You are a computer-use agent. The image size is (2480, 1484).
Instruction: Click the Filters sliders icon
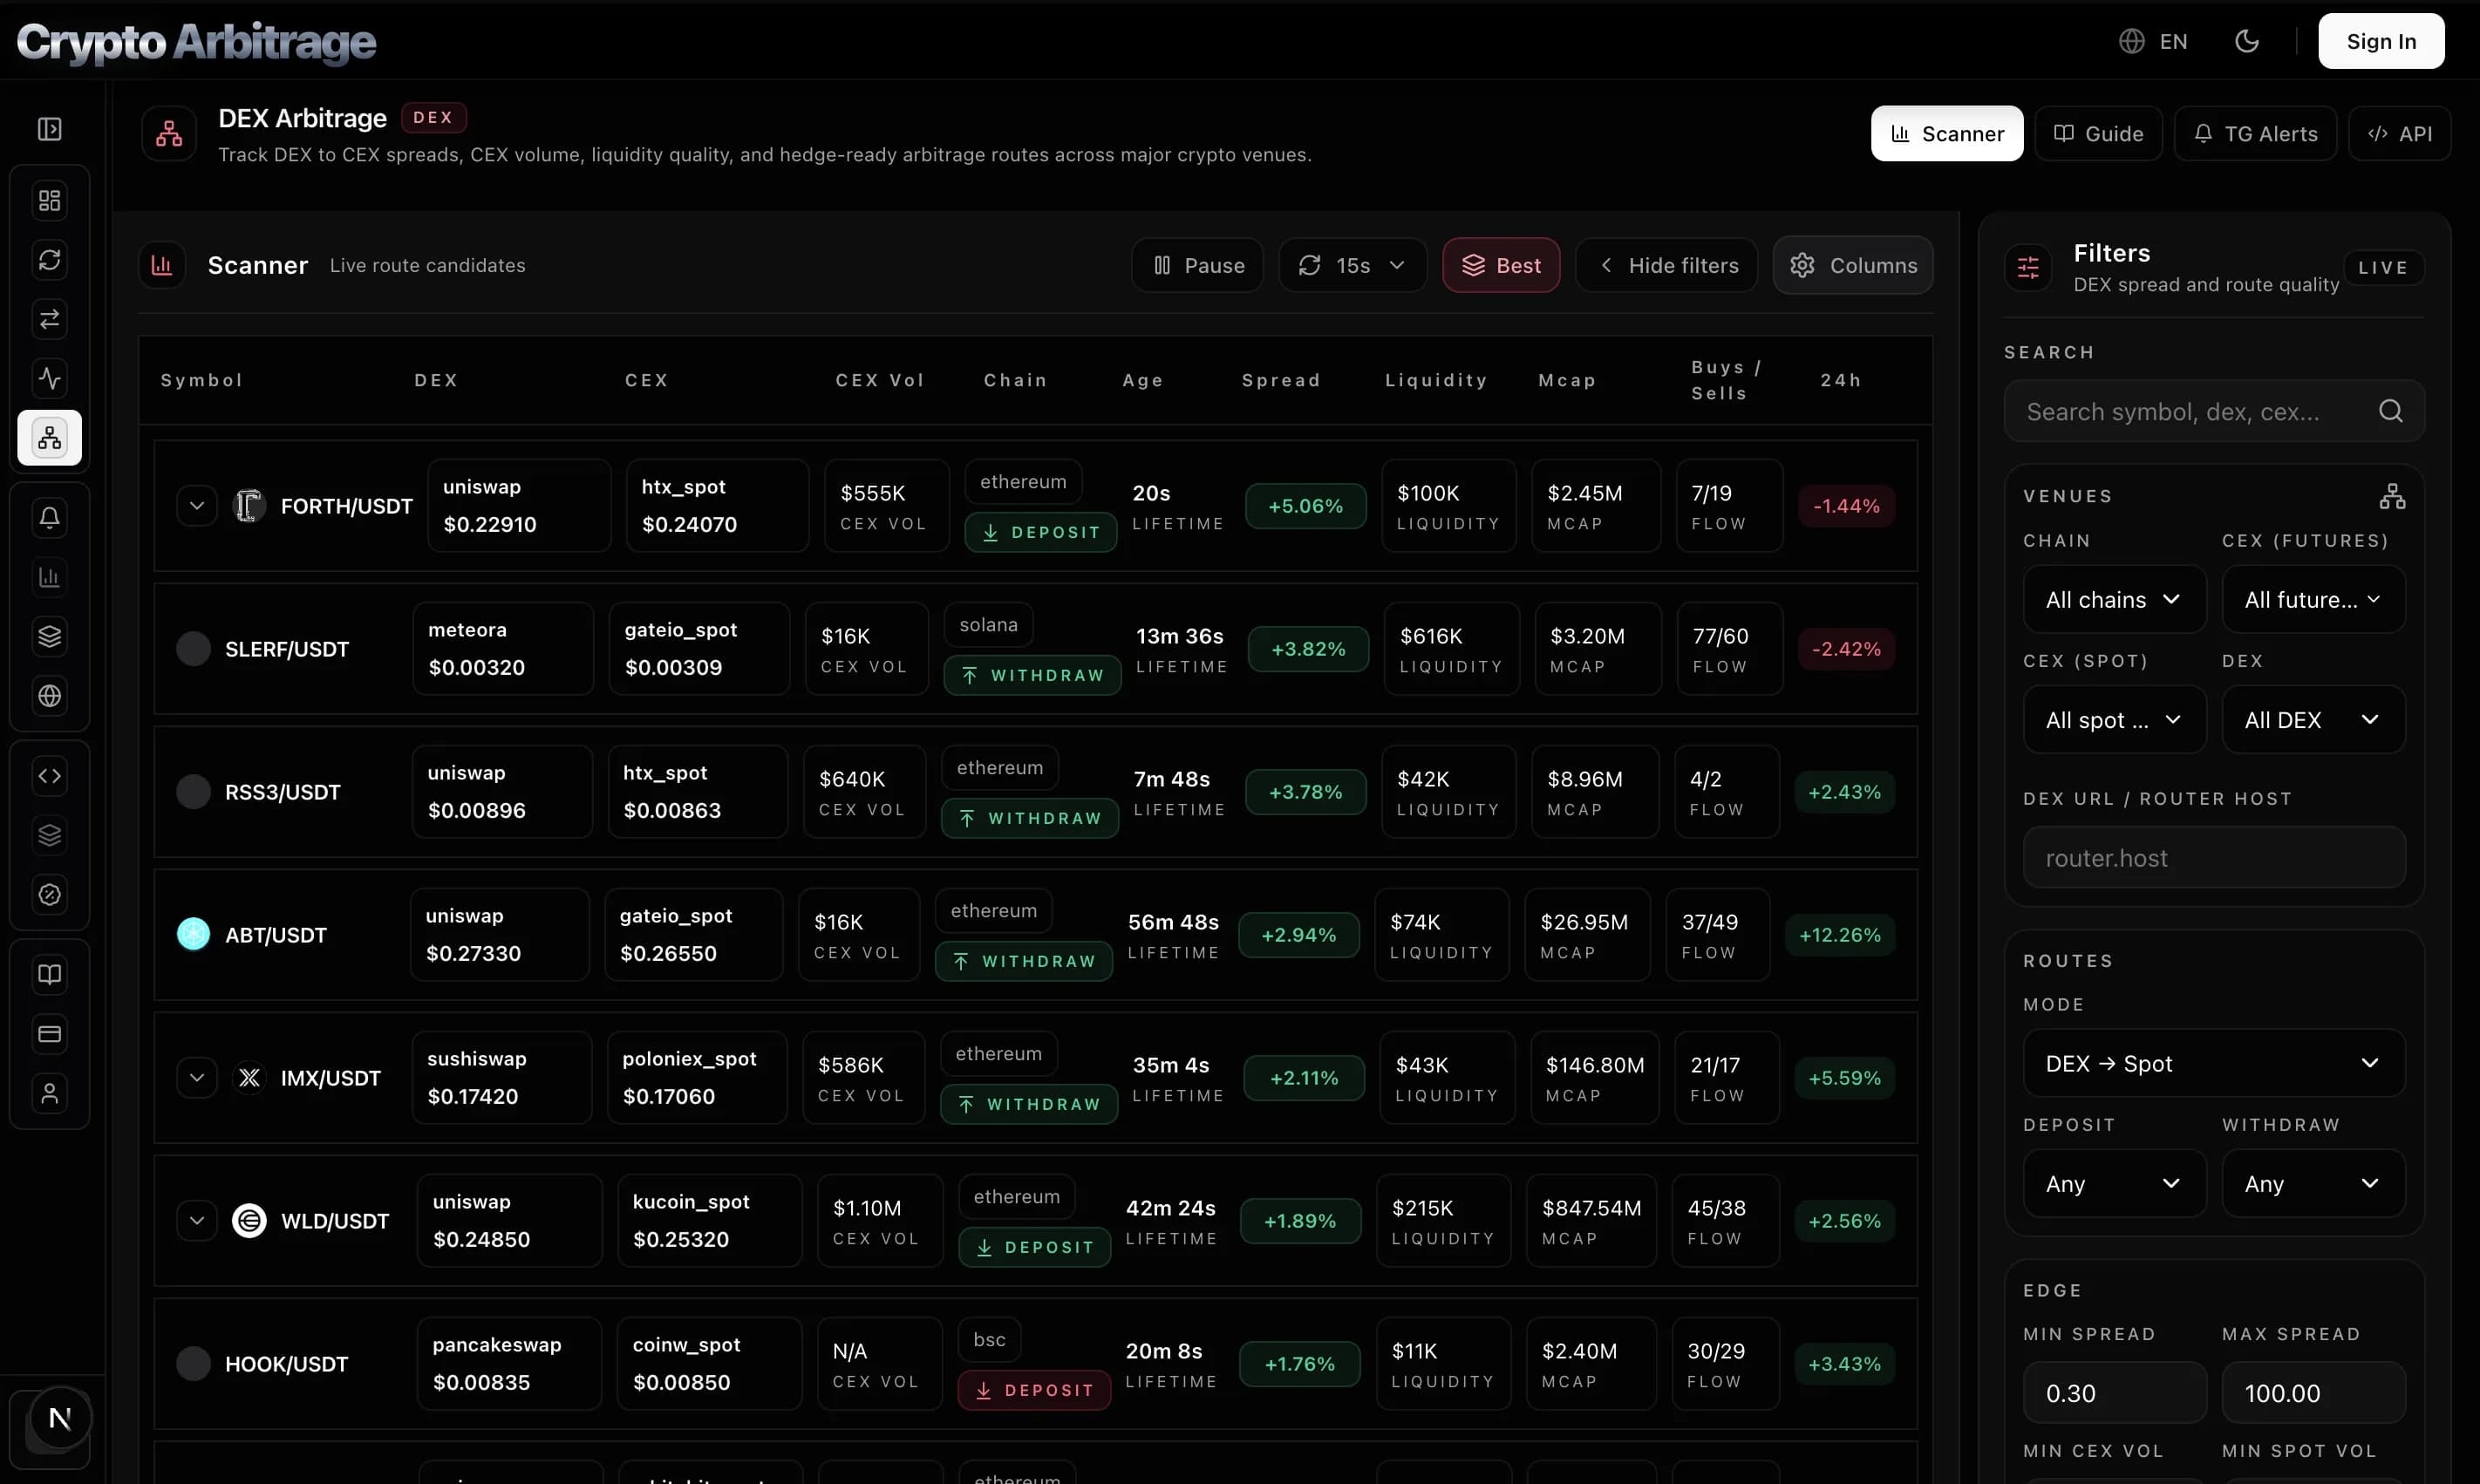pos(2028,267)
